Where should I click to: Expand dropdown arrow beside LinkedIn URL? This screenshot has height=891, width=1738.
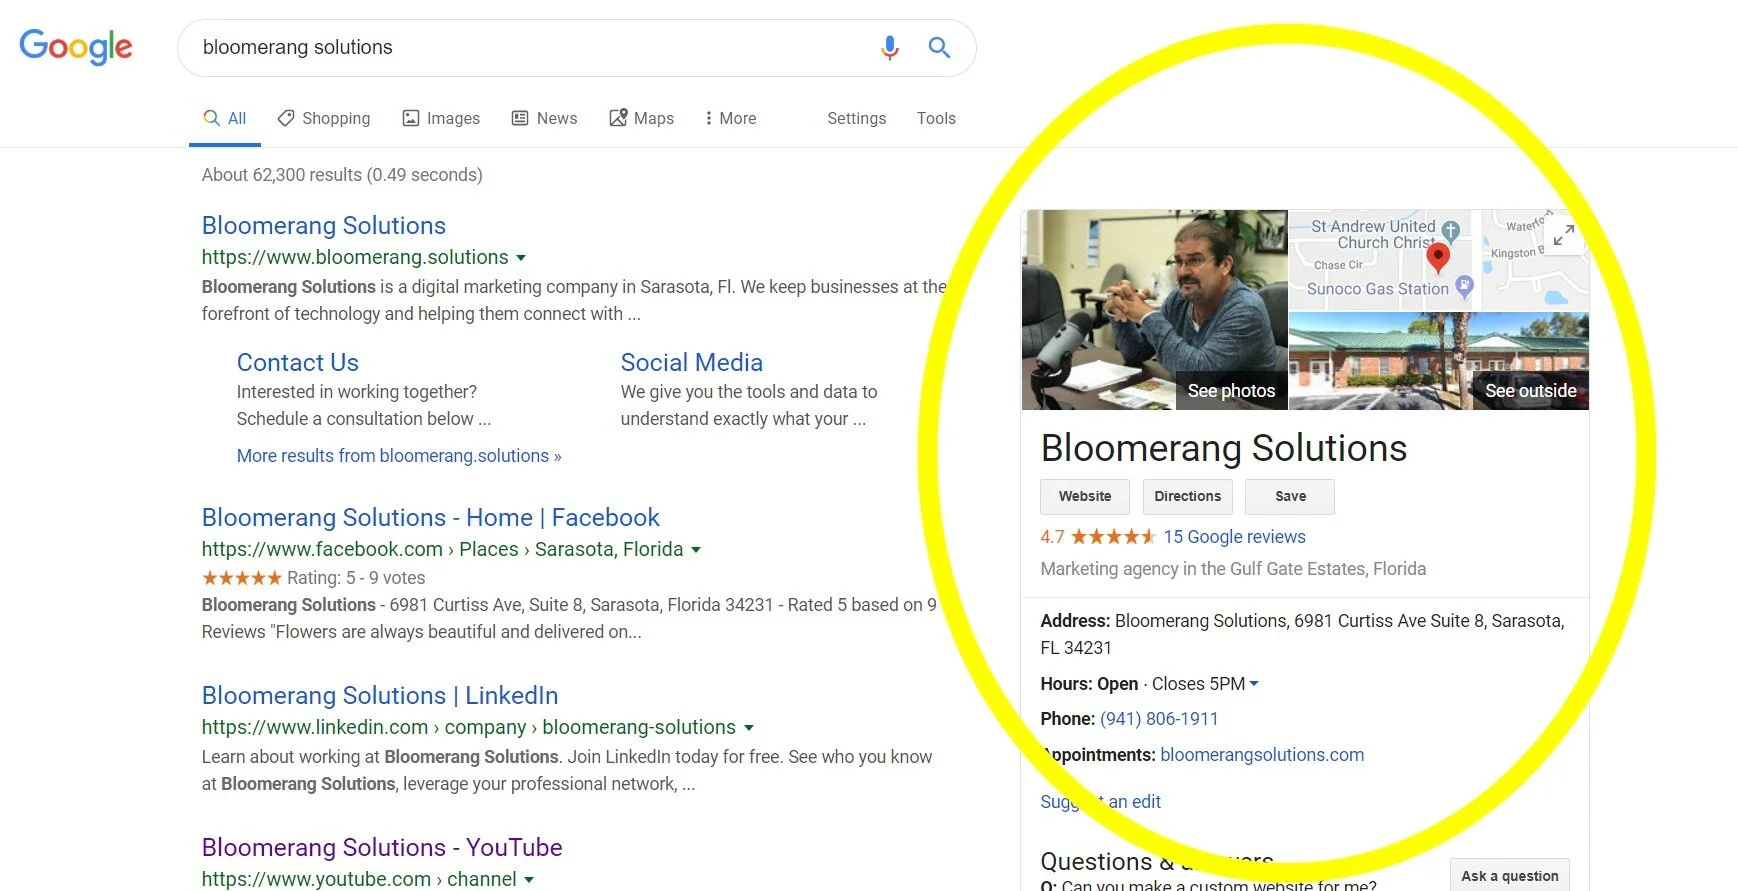pos(749,728)
